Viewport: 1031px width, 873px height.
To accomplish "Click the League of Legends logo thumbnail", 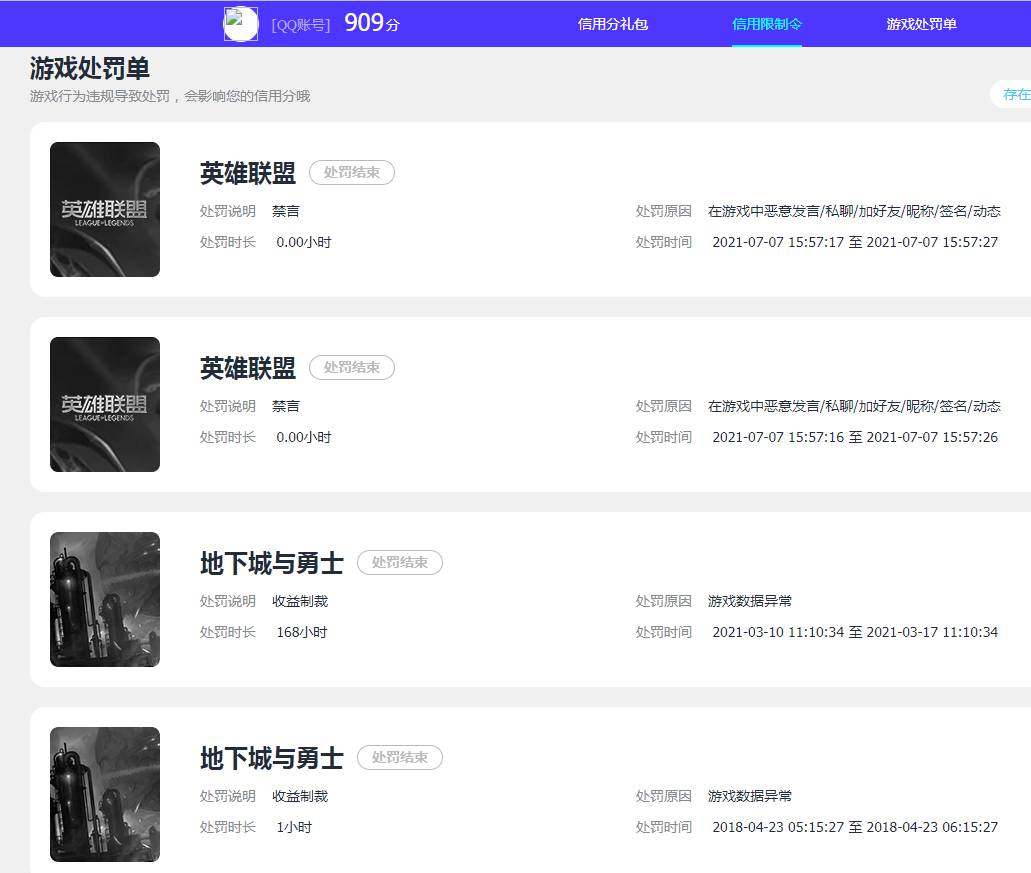I will [104, 208].
